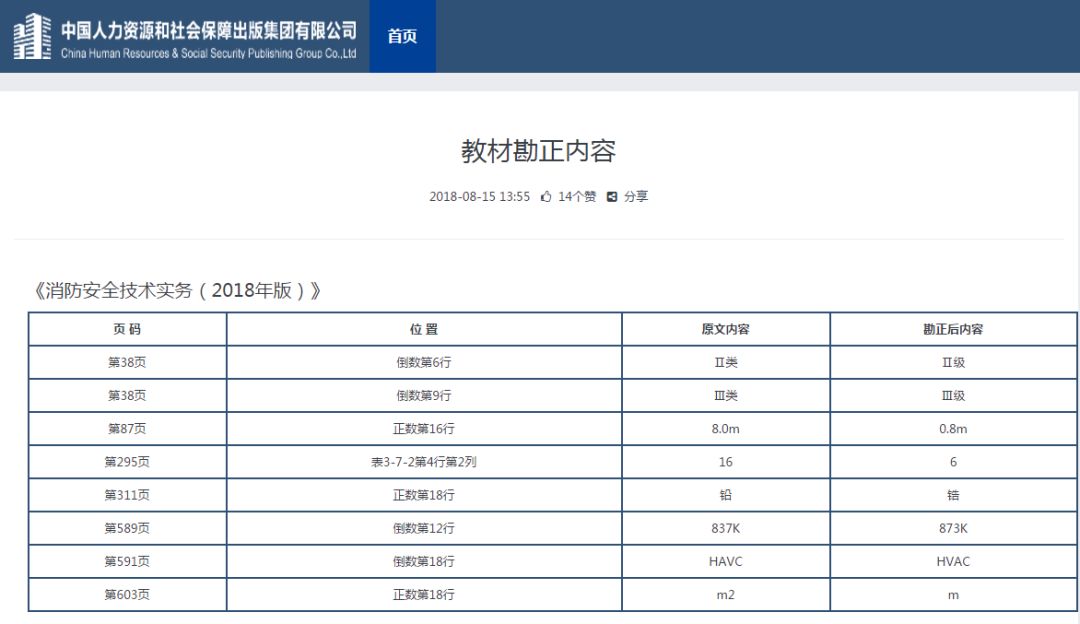This screenshot has width=1080, height=624.
Task: Click the m2 original content cell
Action: pyautogui.click(x=726, y=594)
